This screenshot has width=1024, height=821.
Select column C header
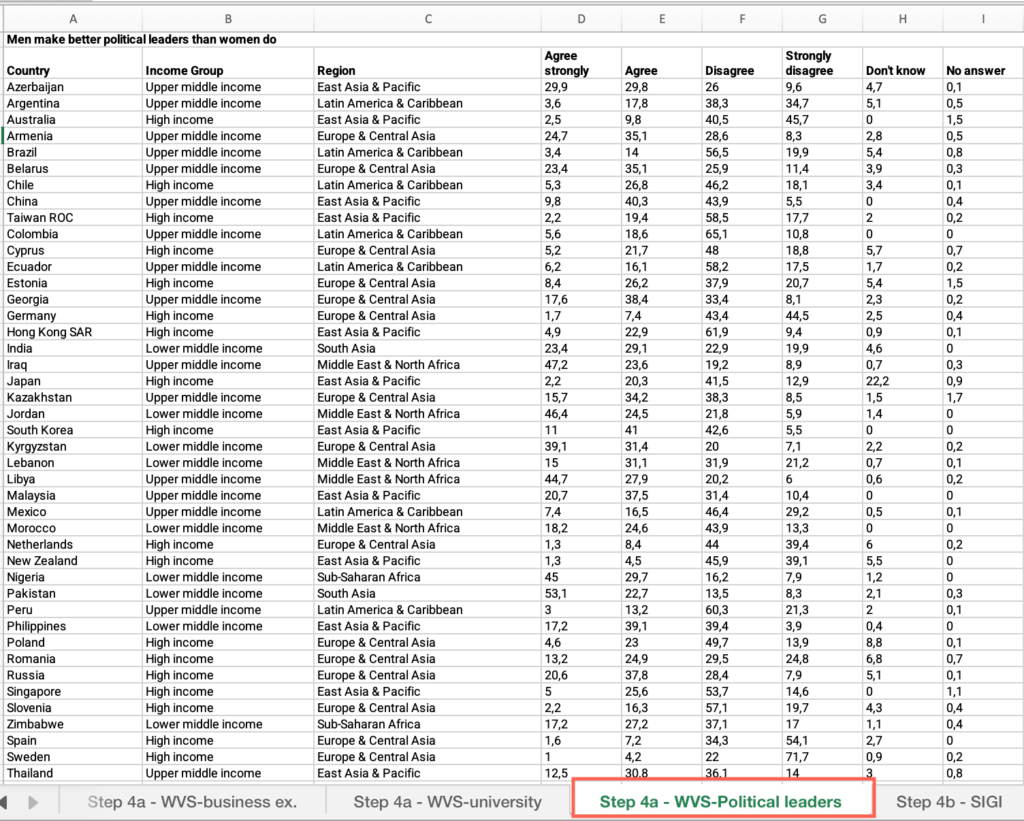428,19
